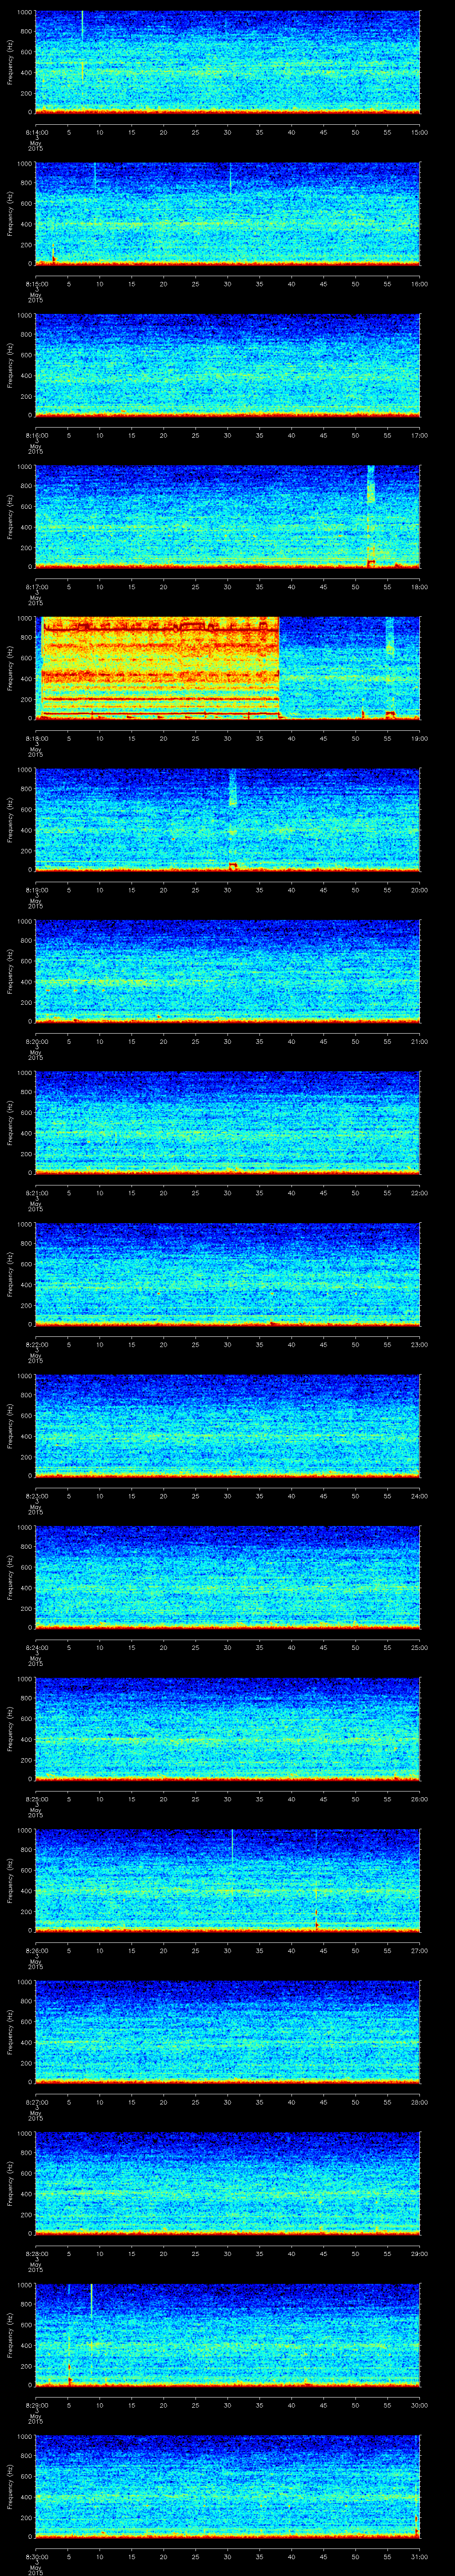Click the 8:20:00 start-time axis label
The height and width of the screenshot is (2576, 455).
(36, 1041)
